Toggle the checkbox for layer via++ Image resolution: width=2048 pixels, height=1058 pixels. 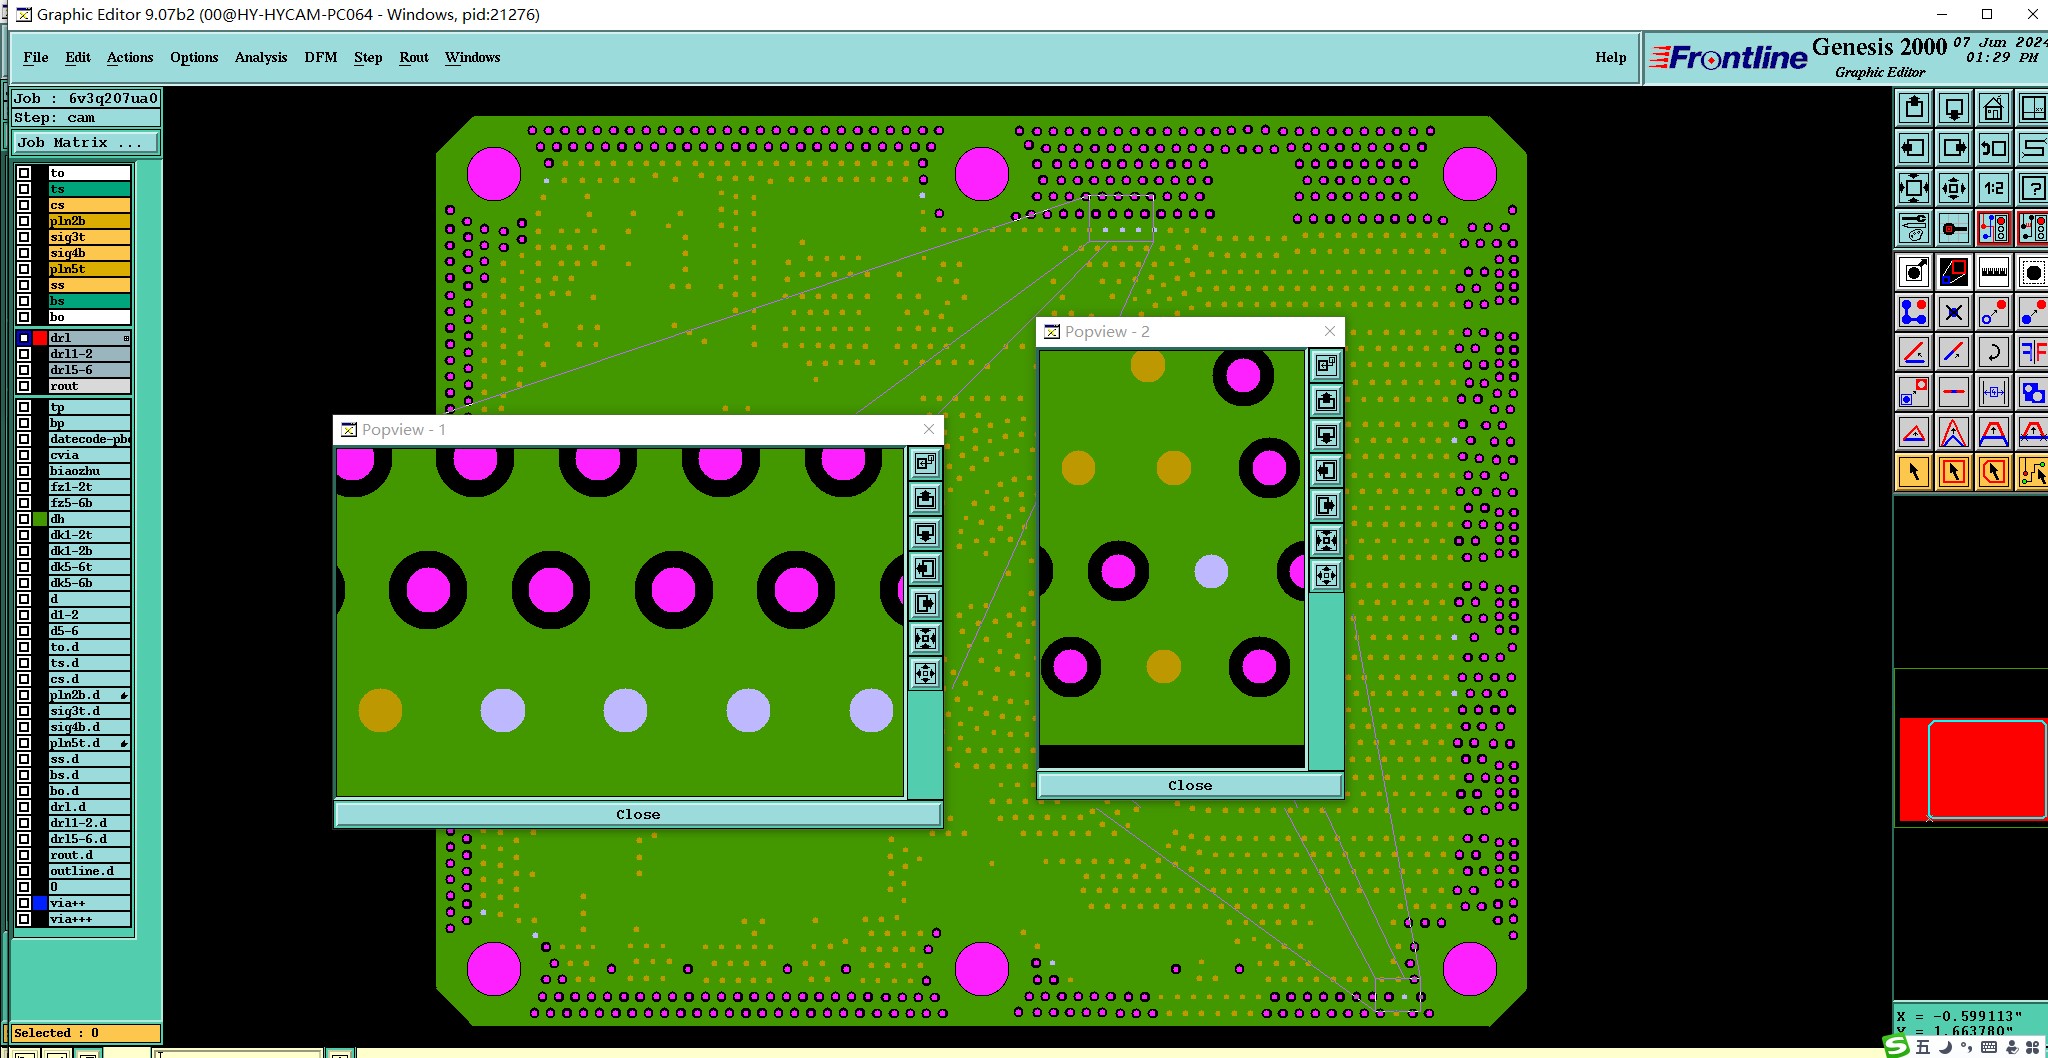click(24, 903)
